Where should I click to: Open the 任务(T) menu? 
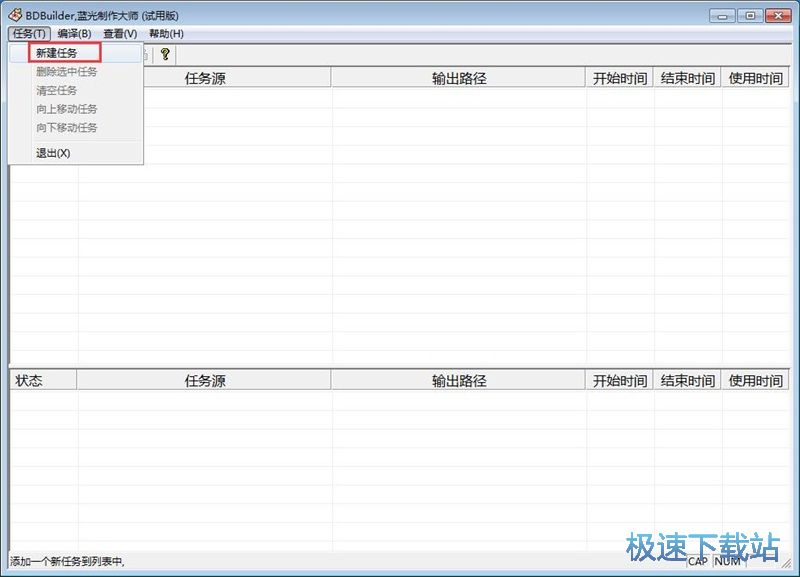pyautogui.click(x=29, y=34)
